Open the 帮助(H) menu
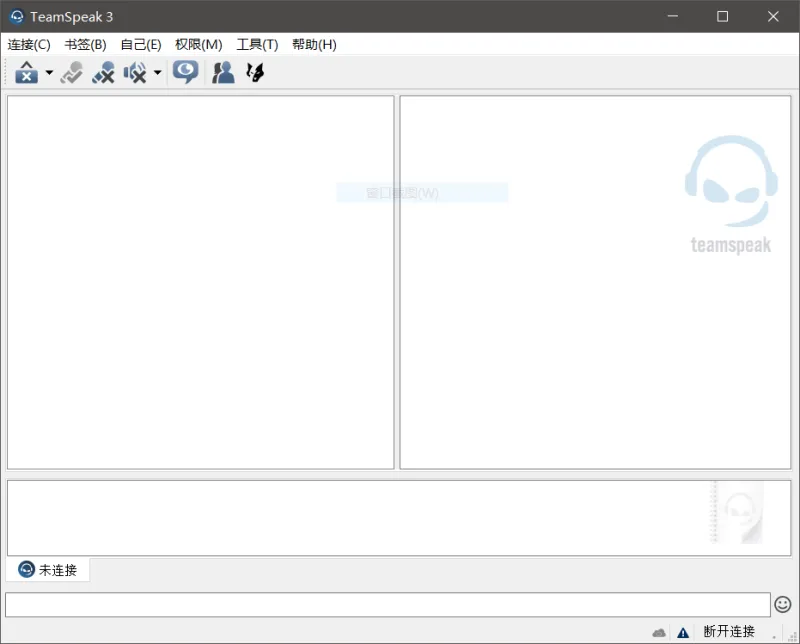 pyautogui.click(x=314, y=45)
